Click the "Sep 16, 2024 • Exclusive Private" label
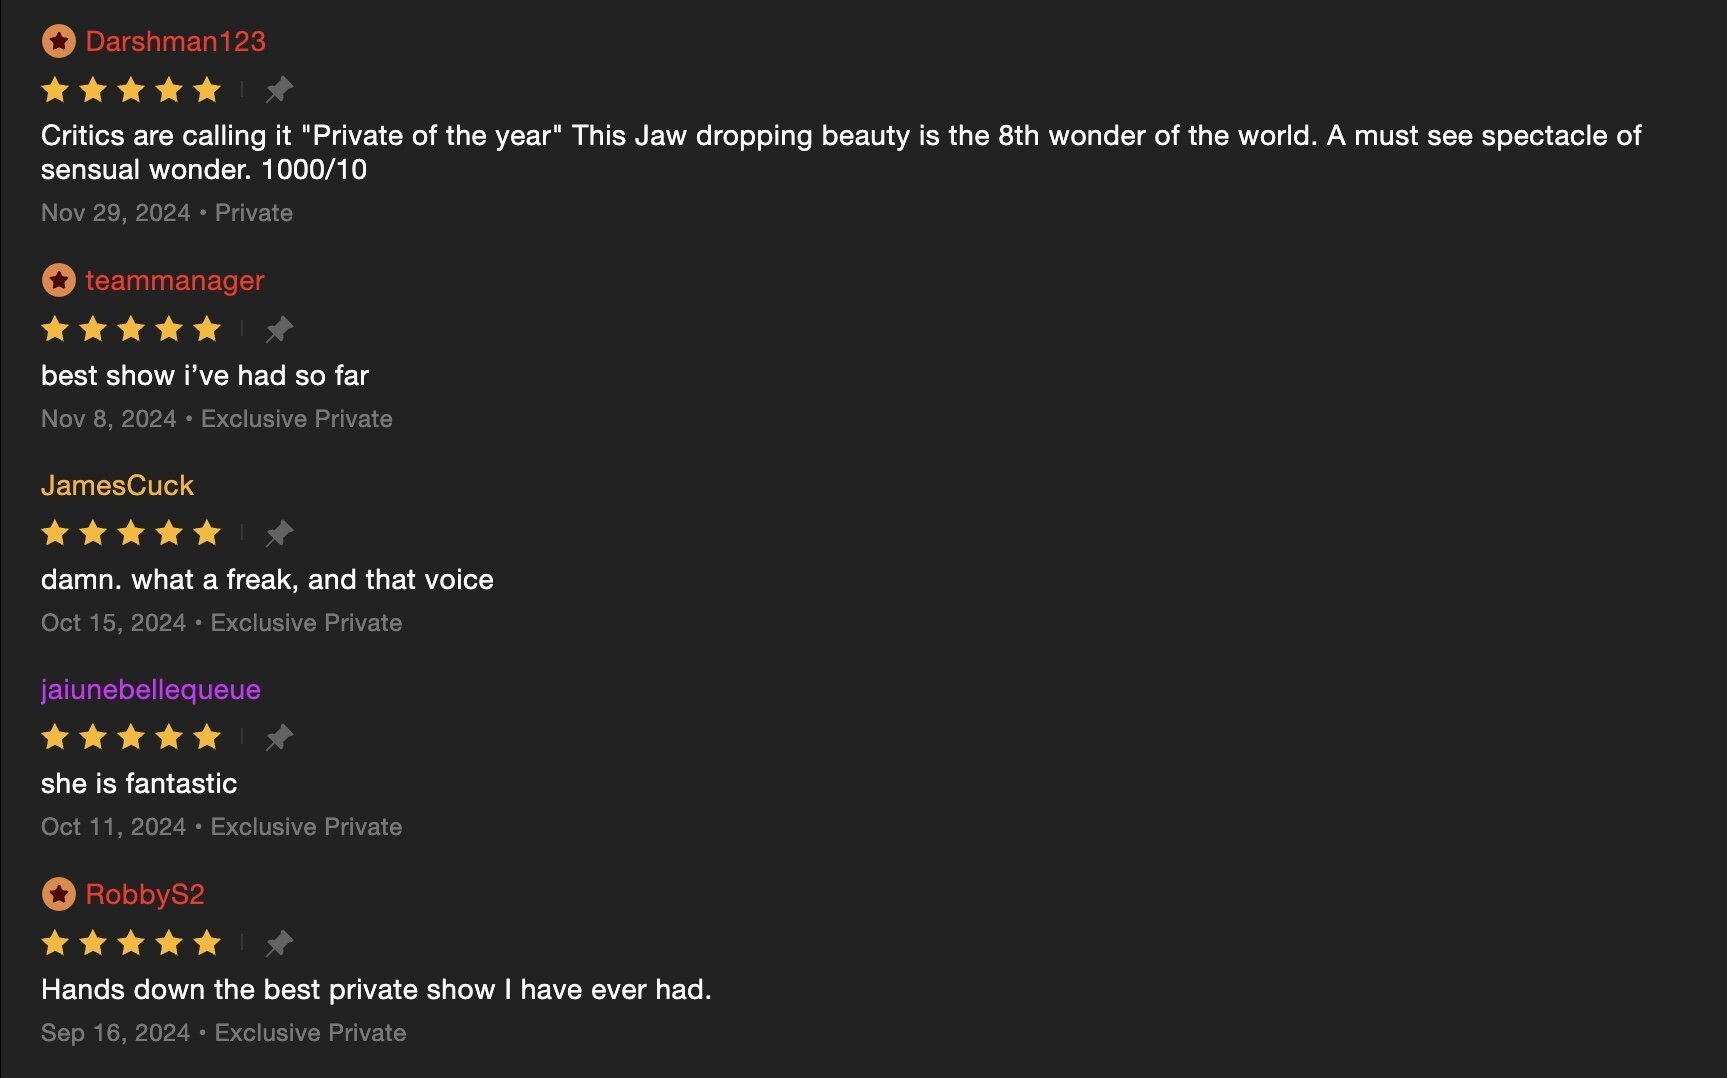The image size is (1727, 1078). coord(223,1033)
